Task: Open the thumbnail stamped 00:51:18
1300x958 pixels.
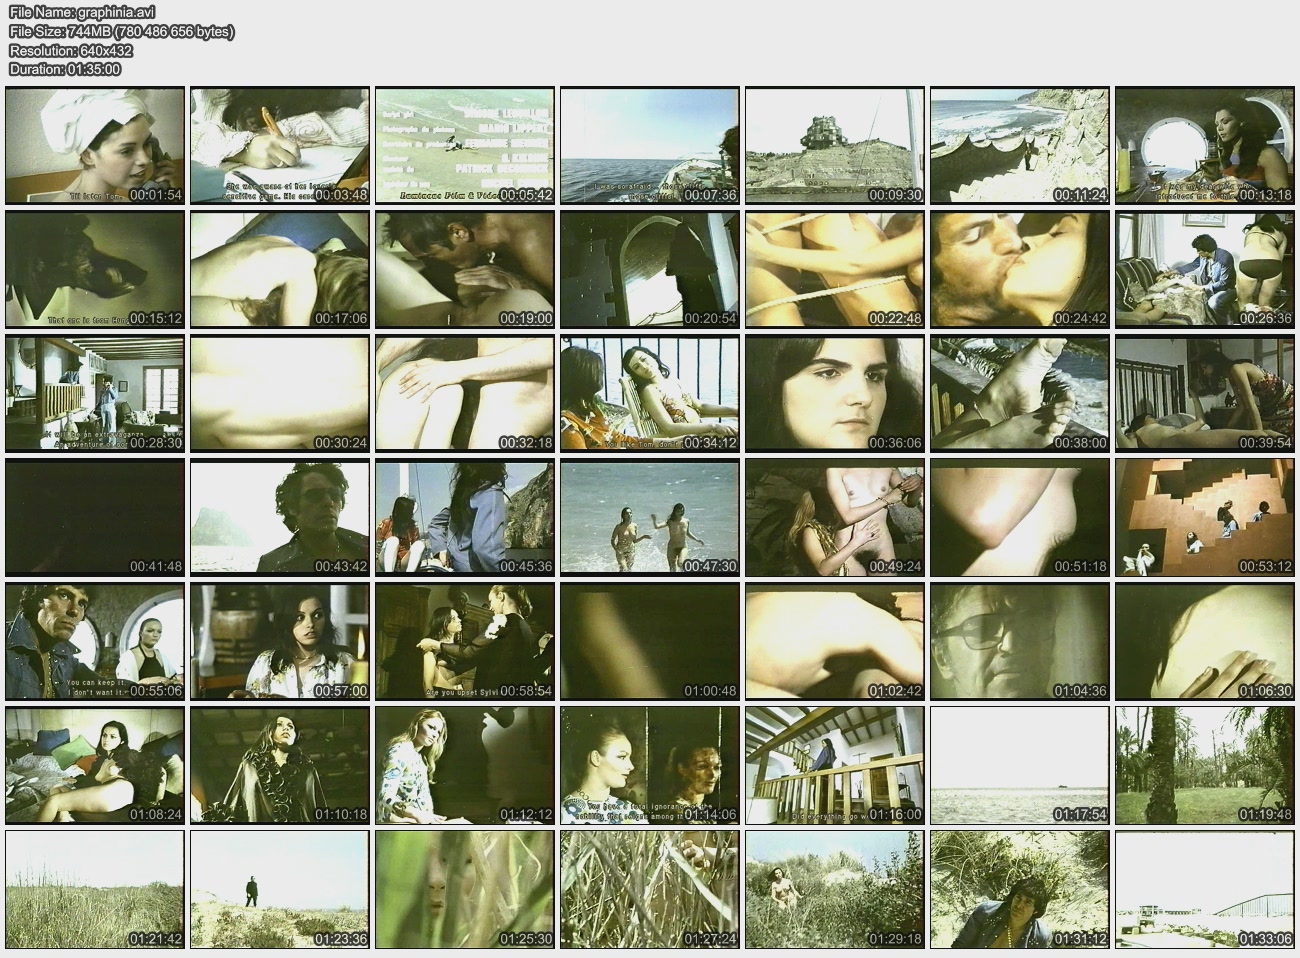Action: point(1020,518)
